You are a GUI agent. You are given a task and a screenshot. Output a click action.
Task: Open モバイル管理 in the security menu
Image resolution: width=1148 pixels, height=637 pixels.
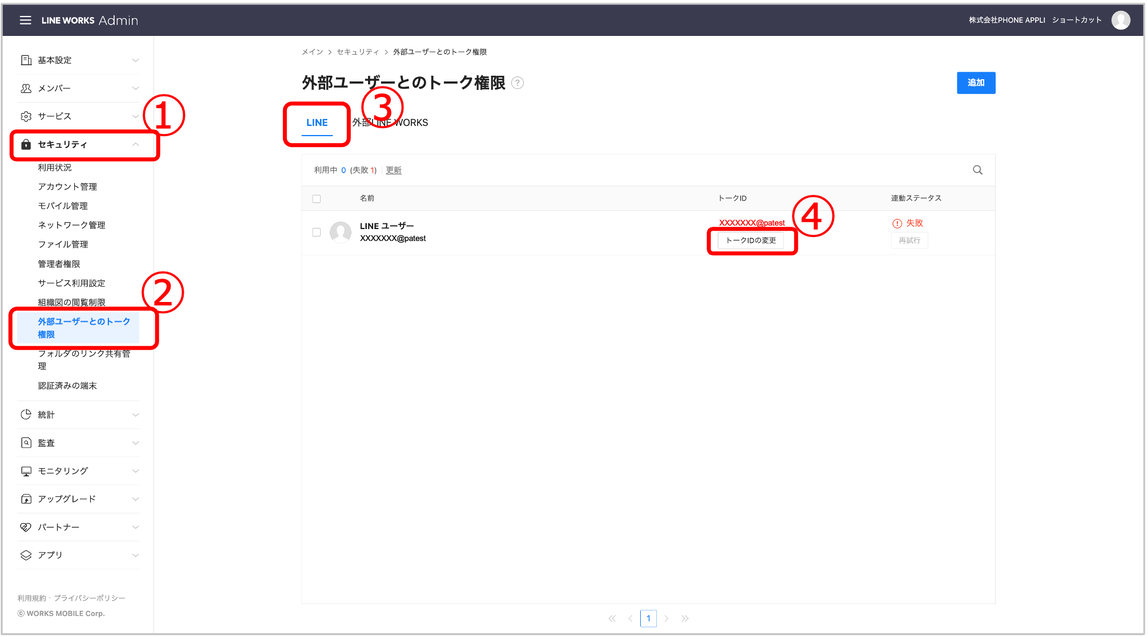click(63, 206)
